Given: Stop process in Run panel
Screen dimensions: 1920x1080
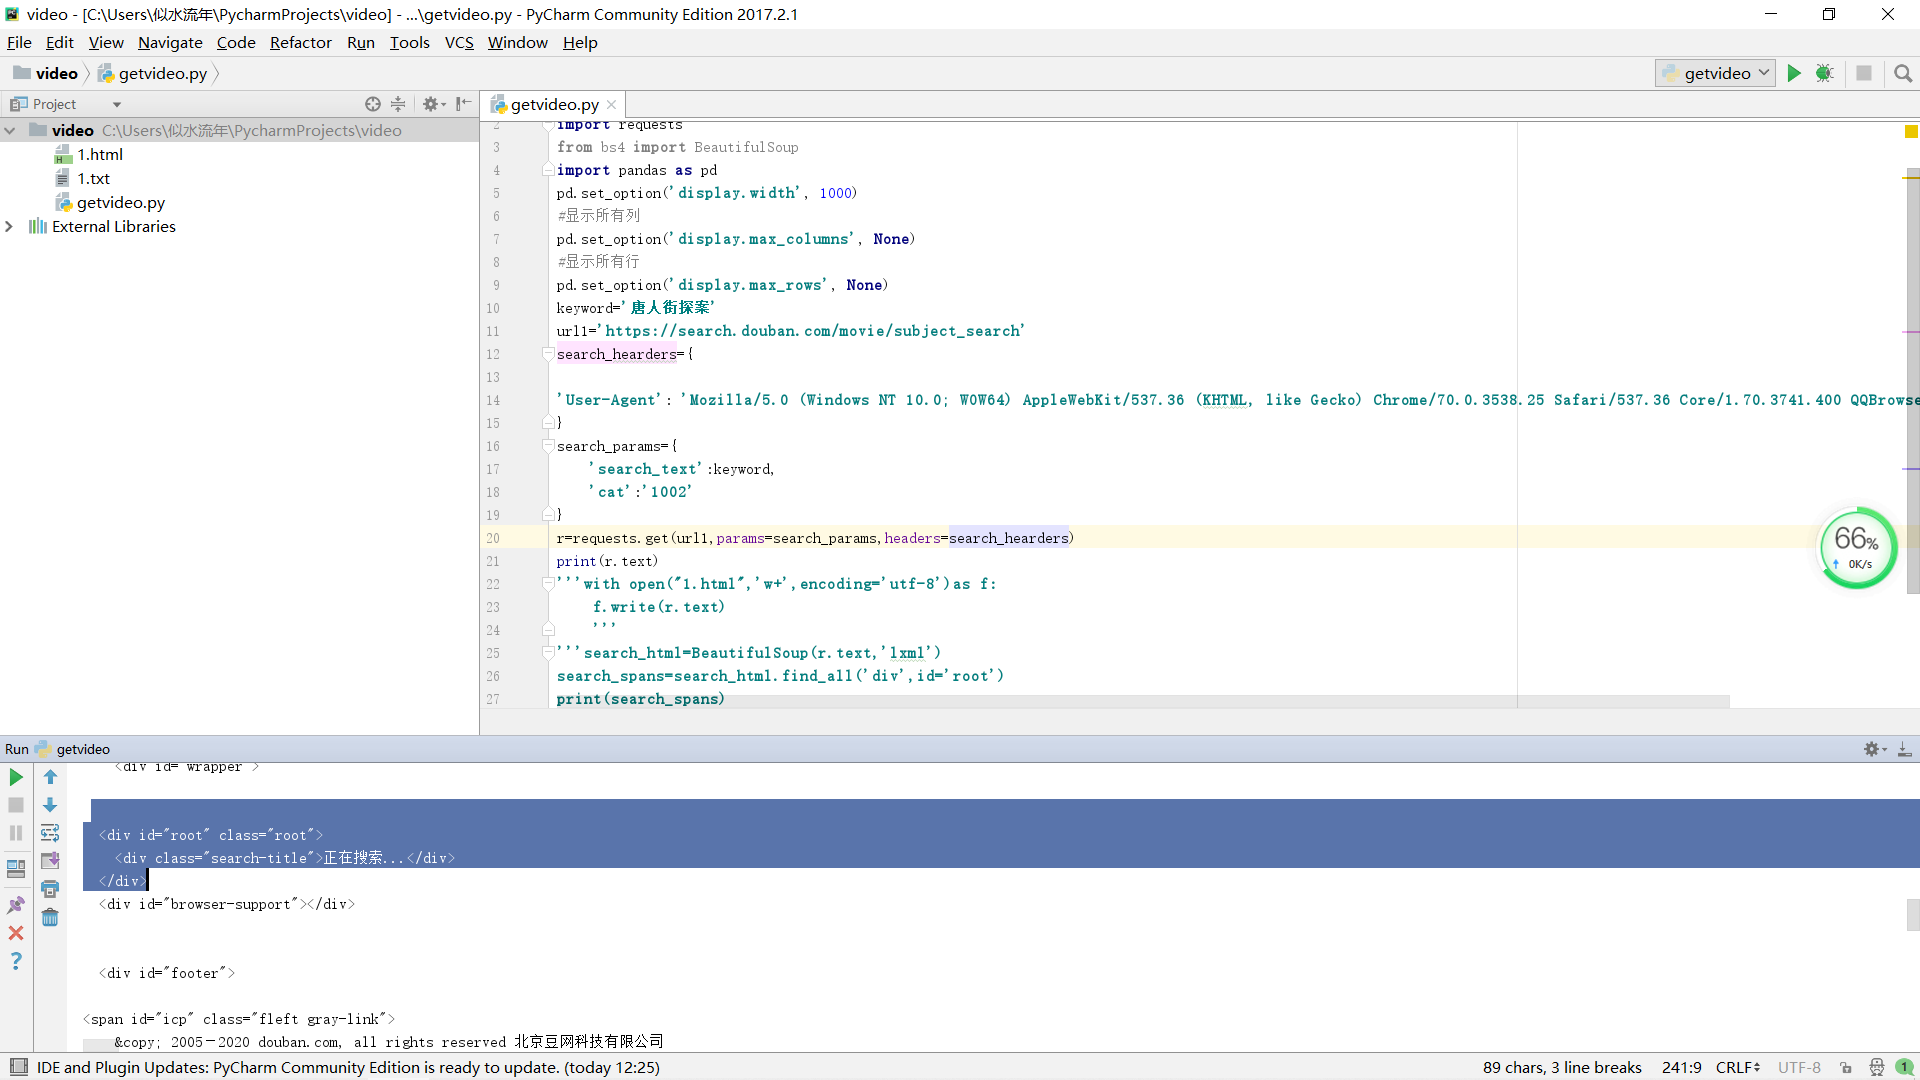Looking at the screenshot, I should click(x=16, y=805).
